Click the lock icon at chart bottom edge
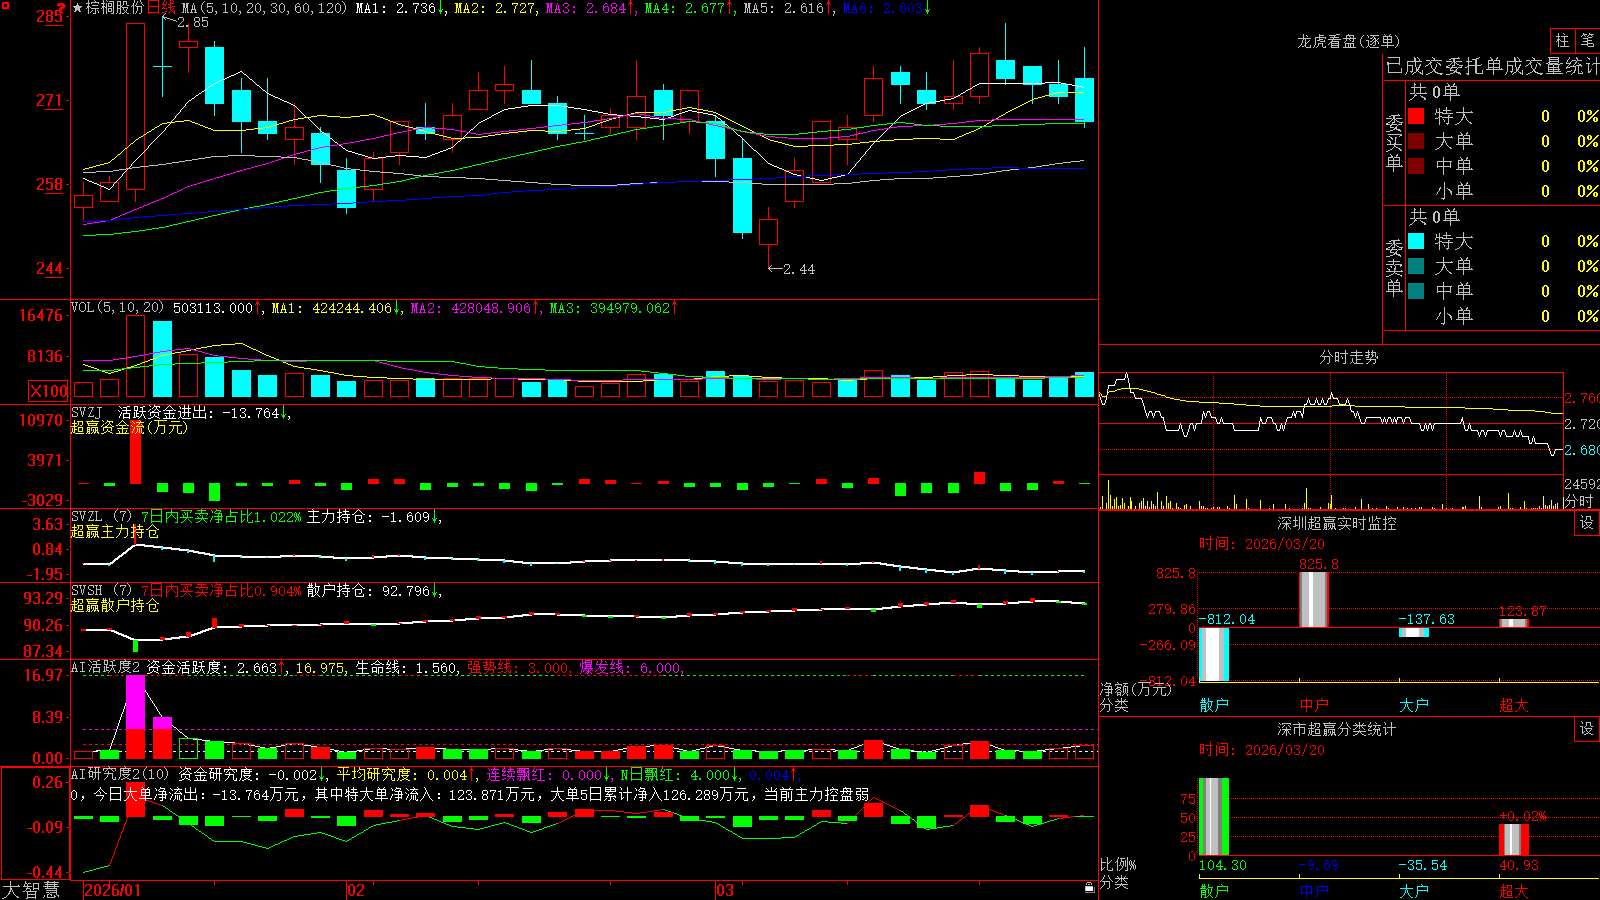This screenshot has width=1600, height=900. [x=1089, y=887]
